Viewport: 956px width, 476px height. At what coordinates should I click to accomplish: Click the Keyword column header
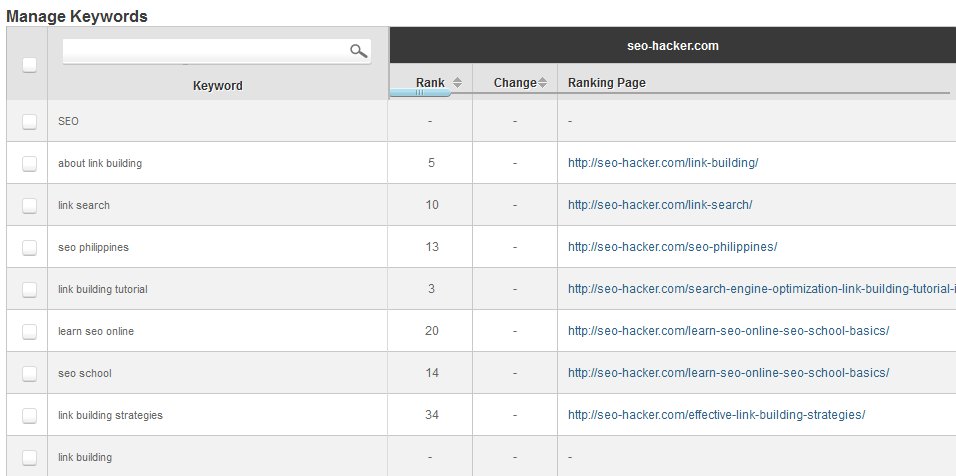[217, 86]
